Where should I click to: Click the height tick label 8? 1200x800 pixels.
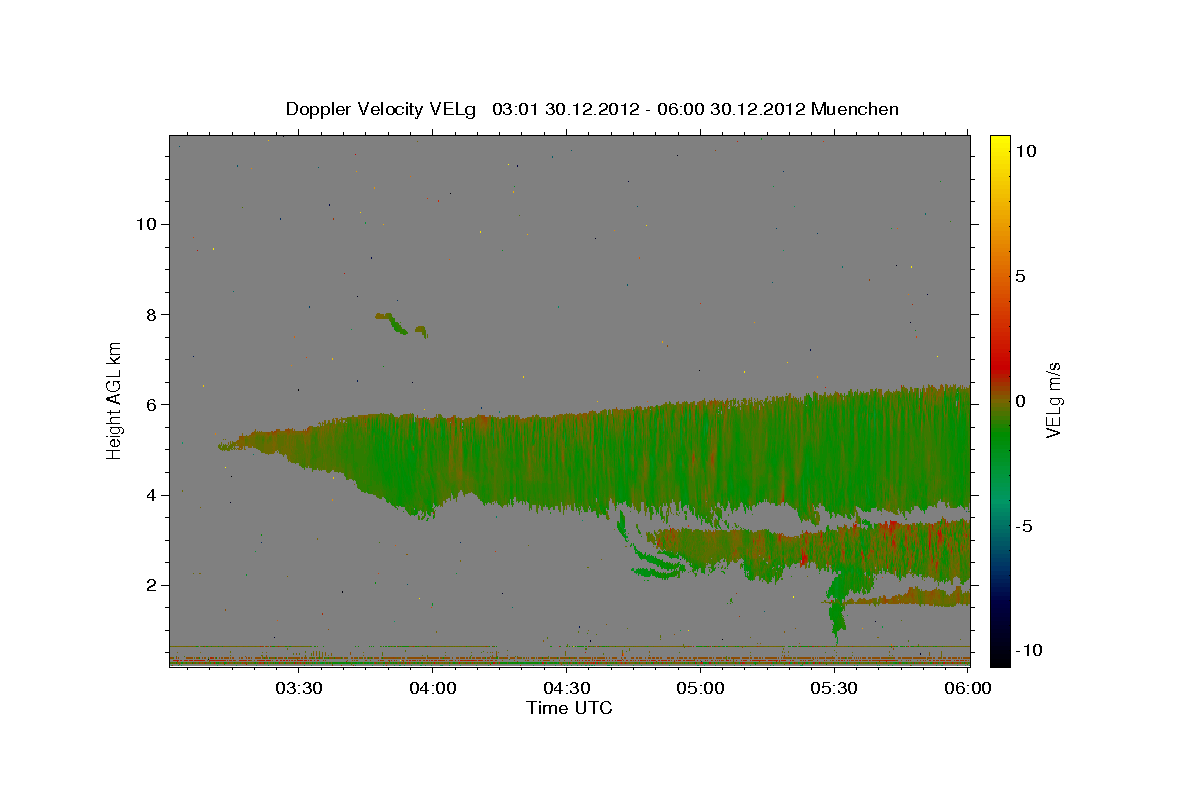(152, 314)
